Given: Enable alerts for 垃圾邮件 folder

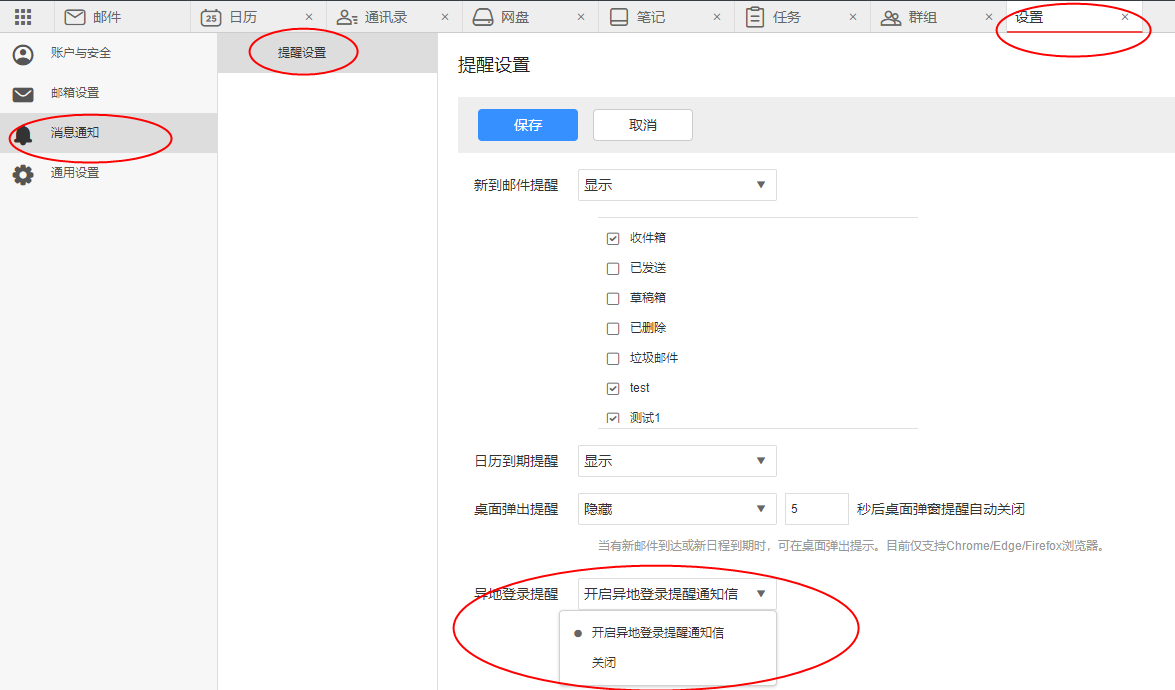Looking at the screenshot, I should tap(613, 358).
